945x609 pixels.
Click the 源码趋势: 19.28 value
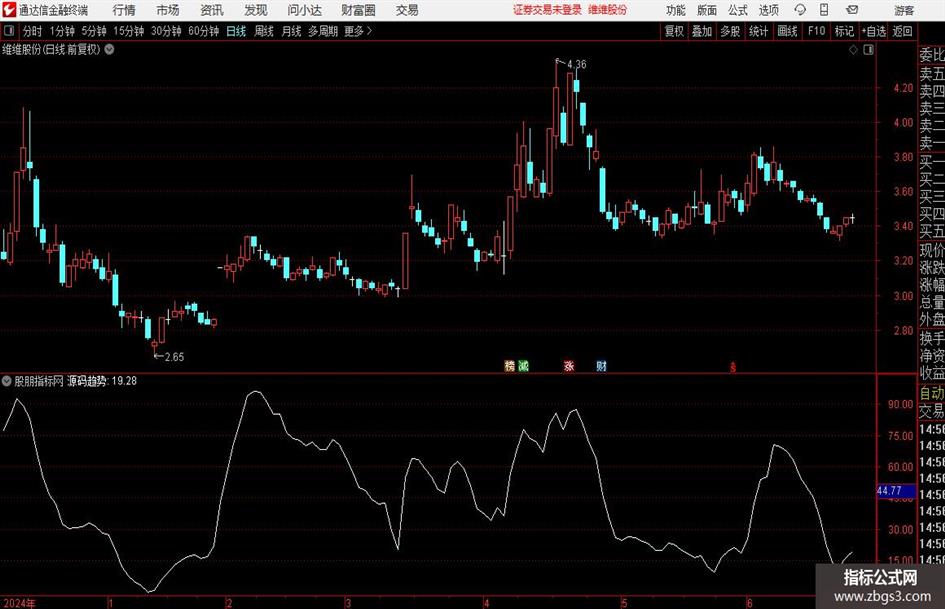(102, 381)
